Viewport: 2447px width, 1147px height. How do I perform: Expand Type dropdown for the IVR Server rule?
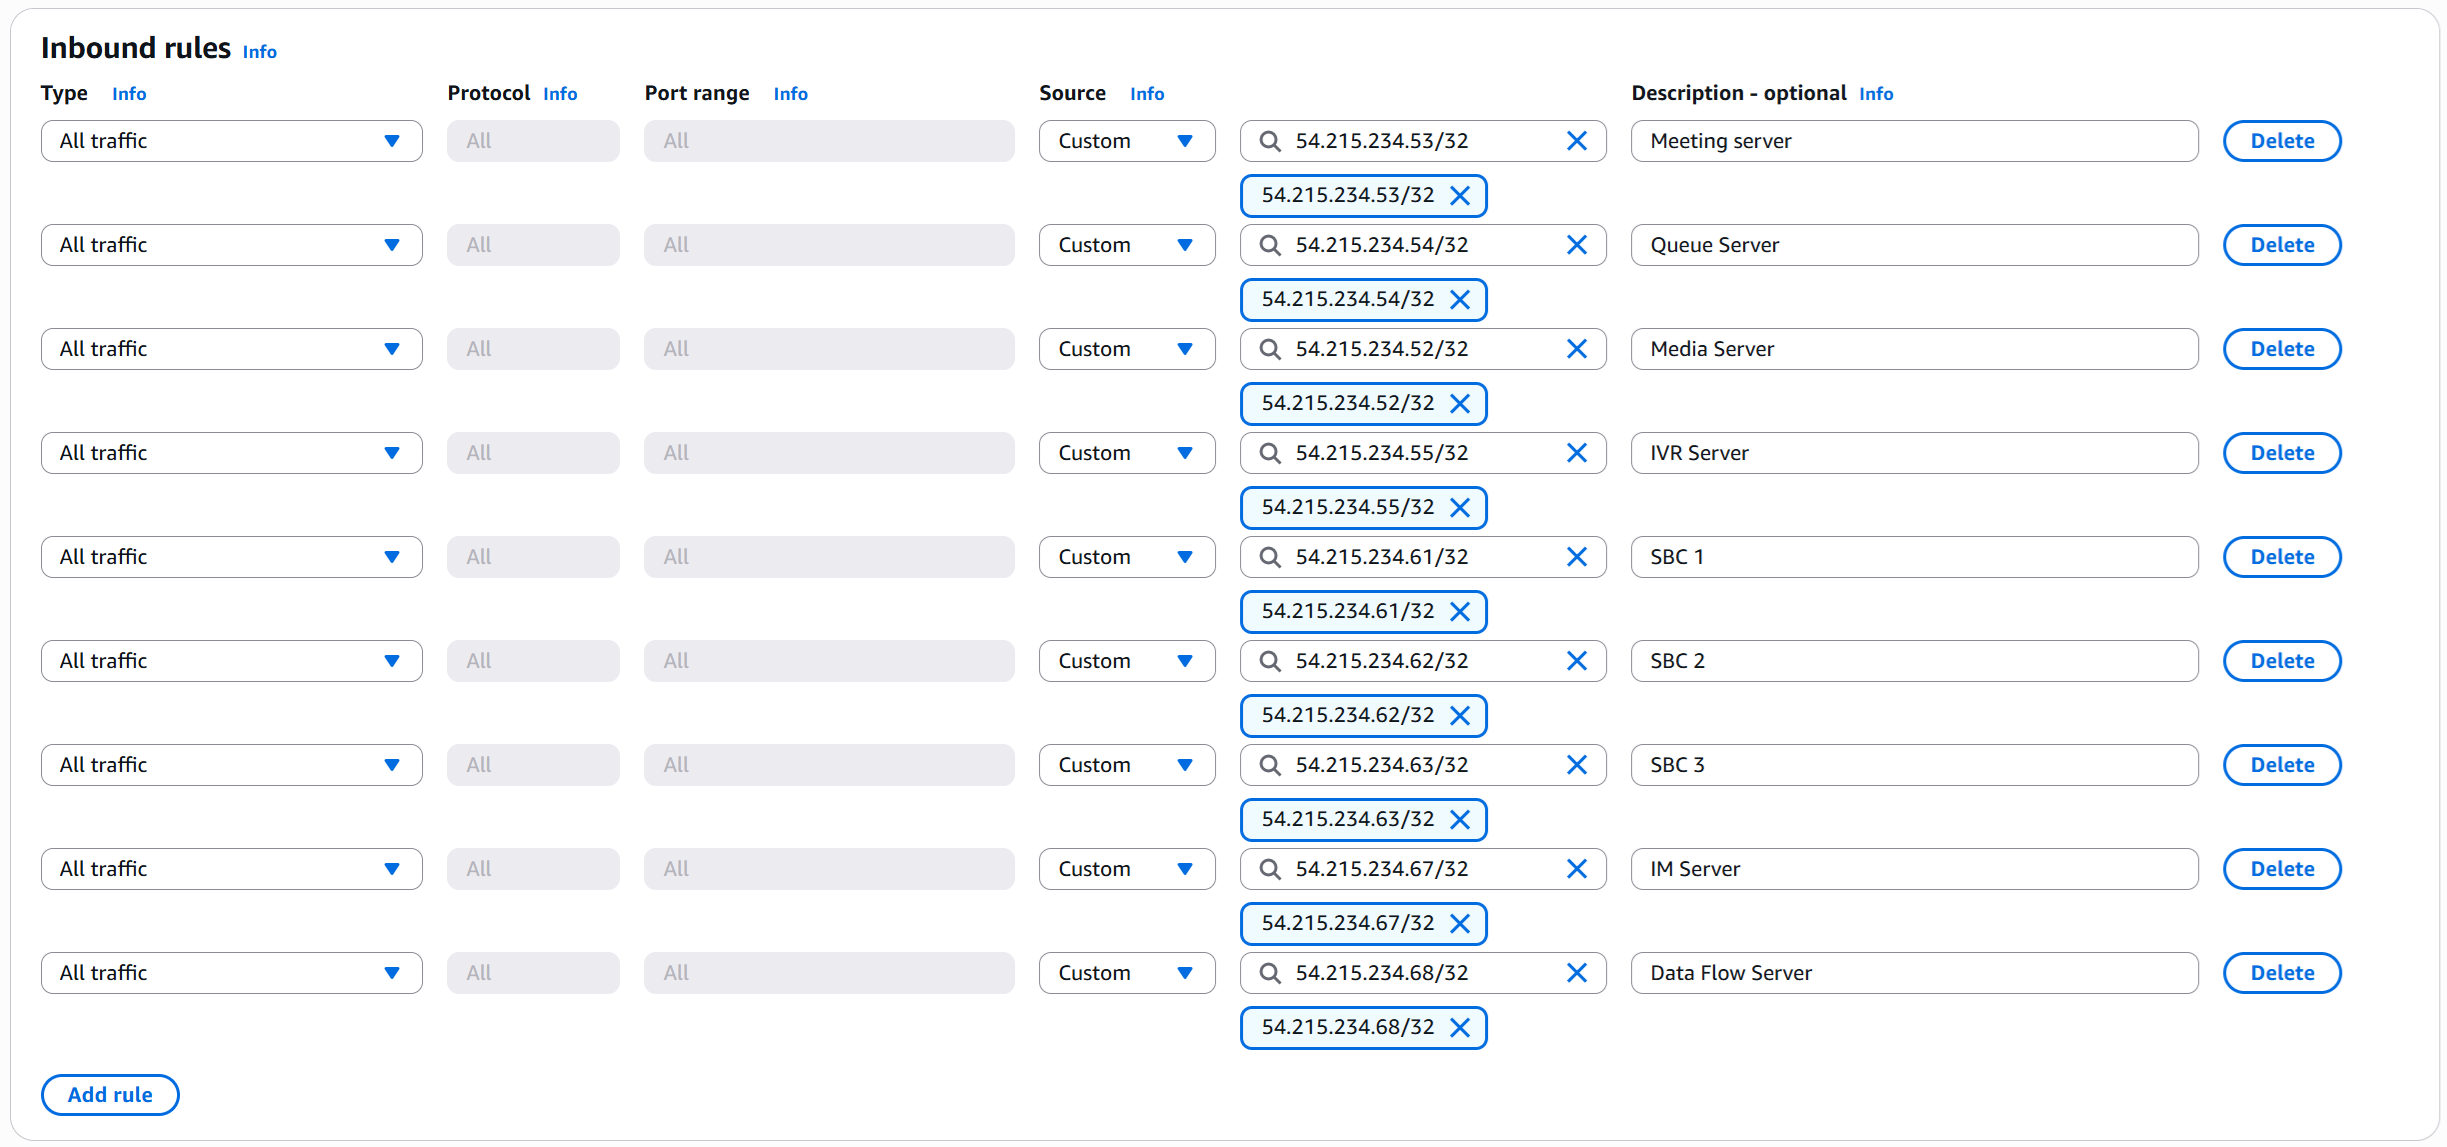tap(231, 453)
